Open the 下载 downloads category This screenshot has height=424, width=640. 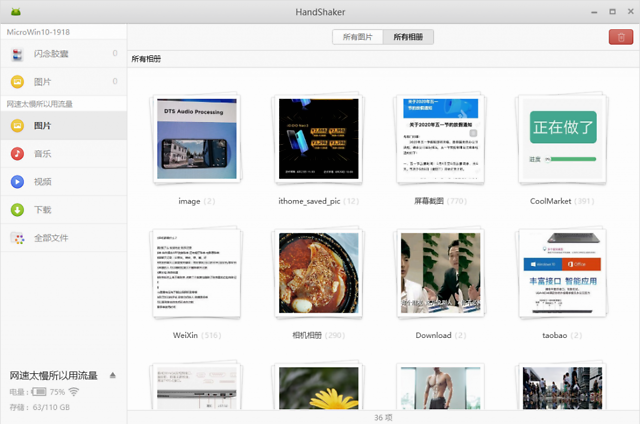[64, 210]
